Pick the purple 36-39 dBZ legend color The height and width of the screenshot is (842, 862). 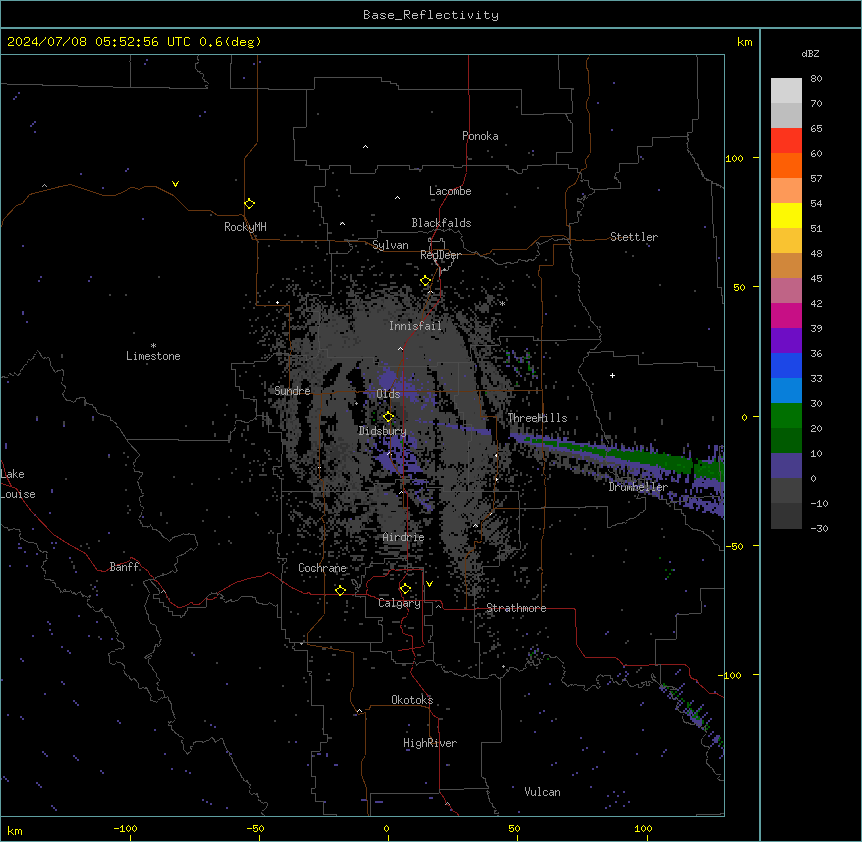pyautogui.click(x=786, y=340)
